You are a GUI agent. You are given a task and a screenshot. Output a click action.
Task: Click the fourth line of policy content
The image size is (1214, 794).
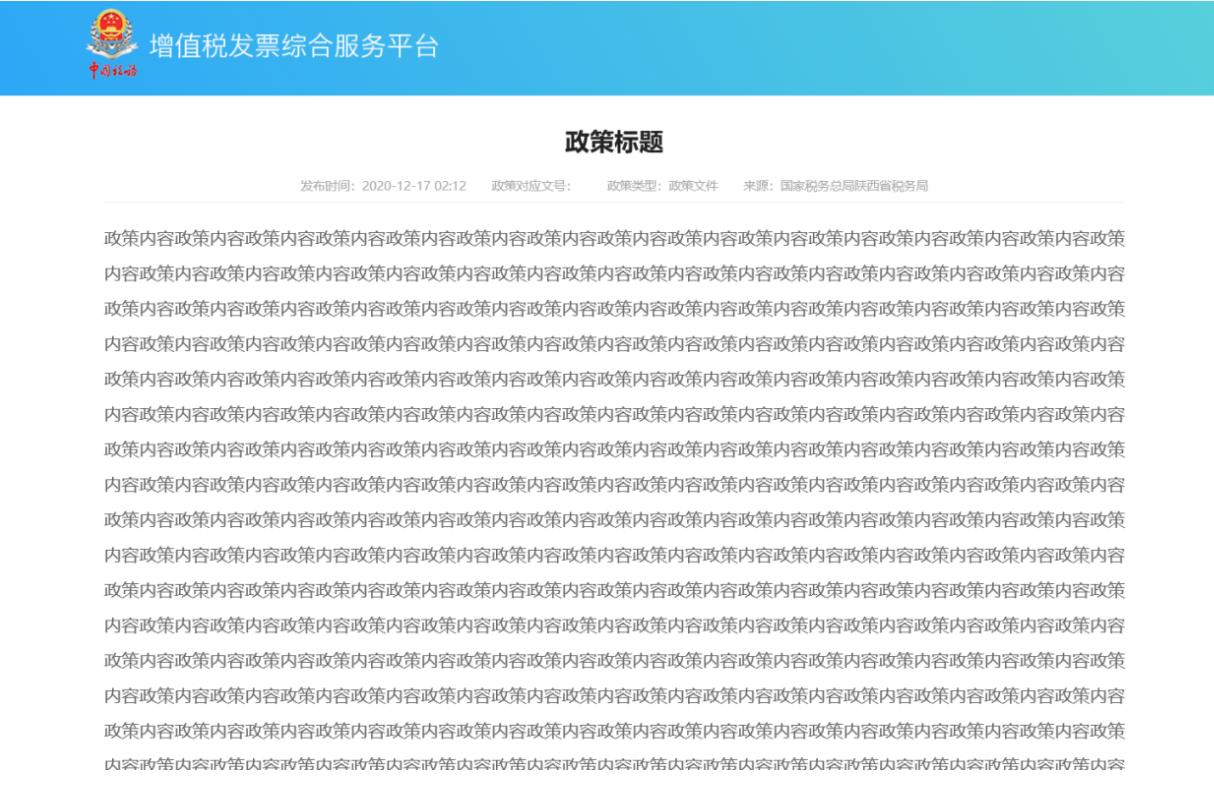click(x=614, y=344)
